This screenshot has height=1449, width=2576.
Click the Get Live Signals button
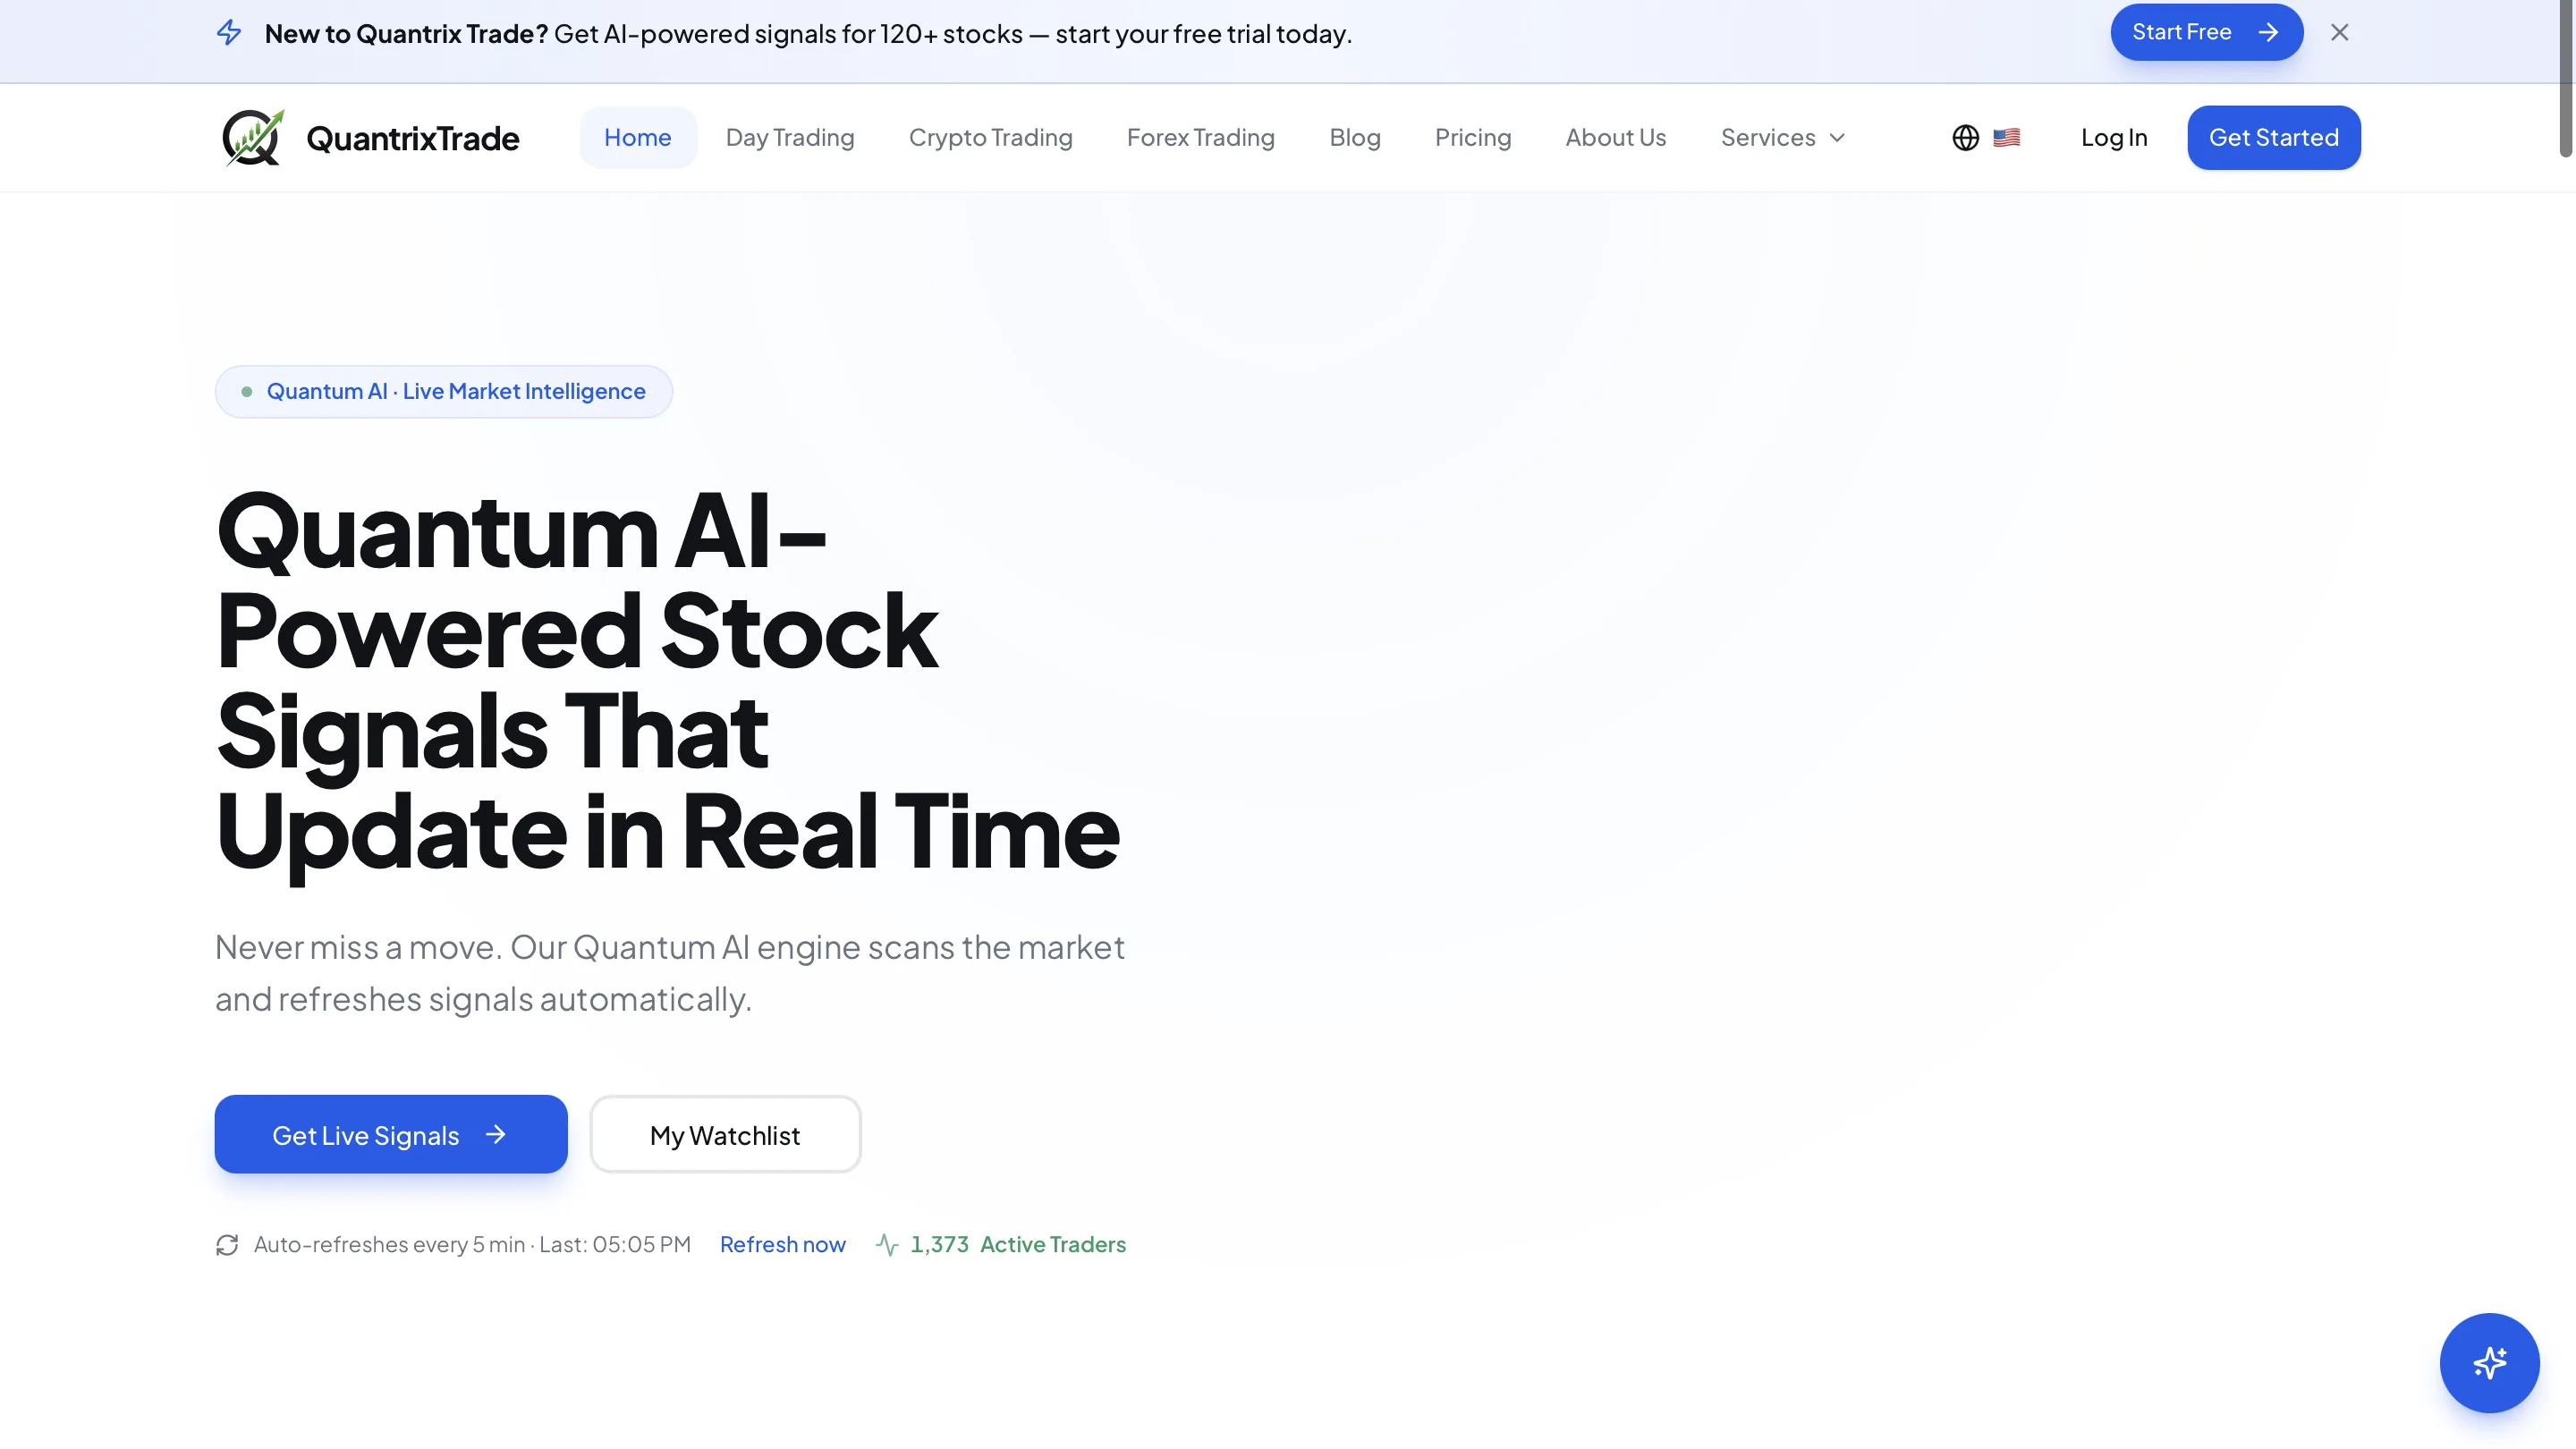[x=391, y=1135]
